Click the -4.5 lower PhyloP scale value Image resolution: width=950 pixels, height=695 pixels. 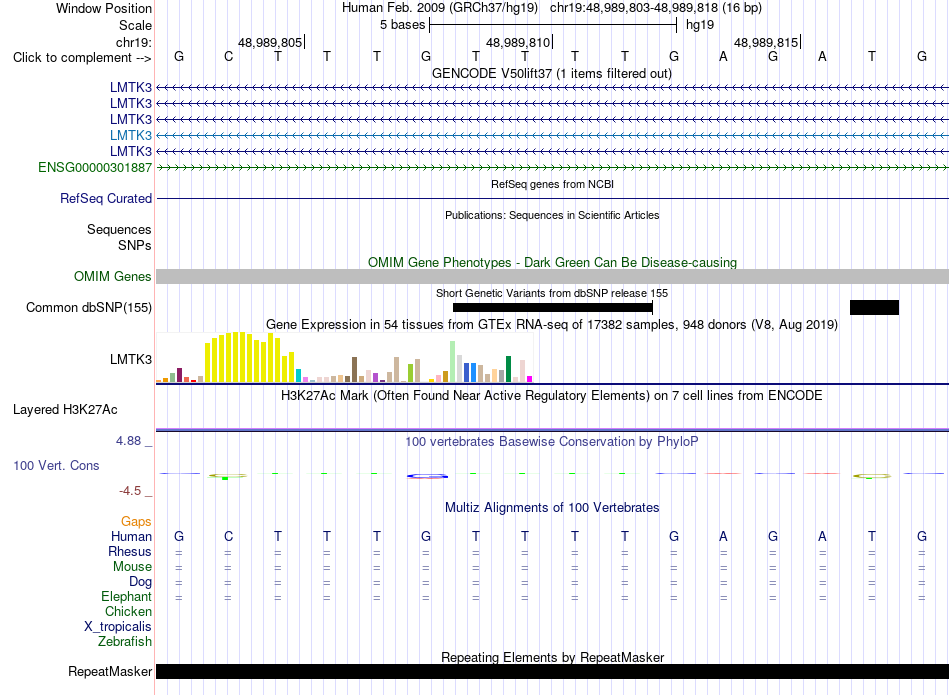pyautogui.click(x=130, y=491)
